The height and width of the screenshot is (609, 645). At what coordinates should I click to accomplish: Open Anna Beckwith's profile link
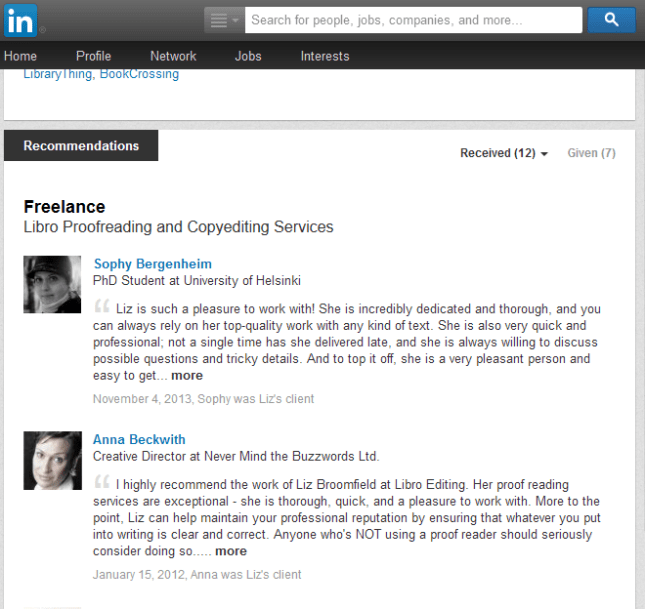point(139,439)
